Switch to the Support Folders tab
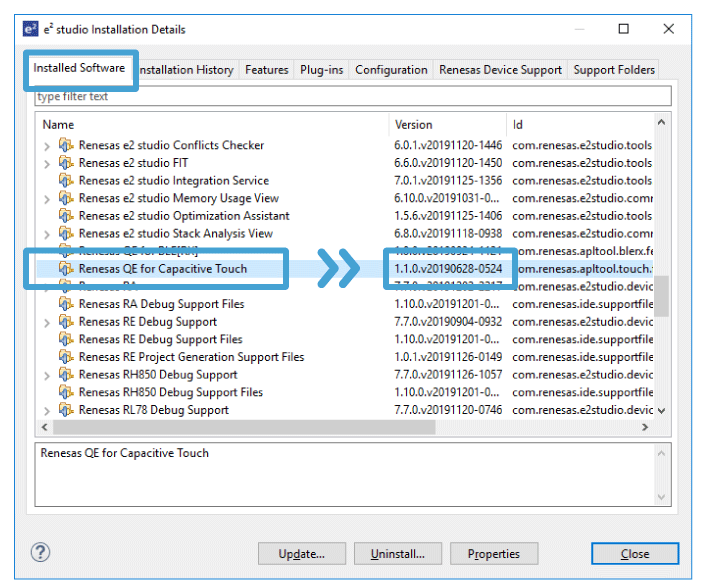Viewport: 714px width, 586px height. pos(614,70)
